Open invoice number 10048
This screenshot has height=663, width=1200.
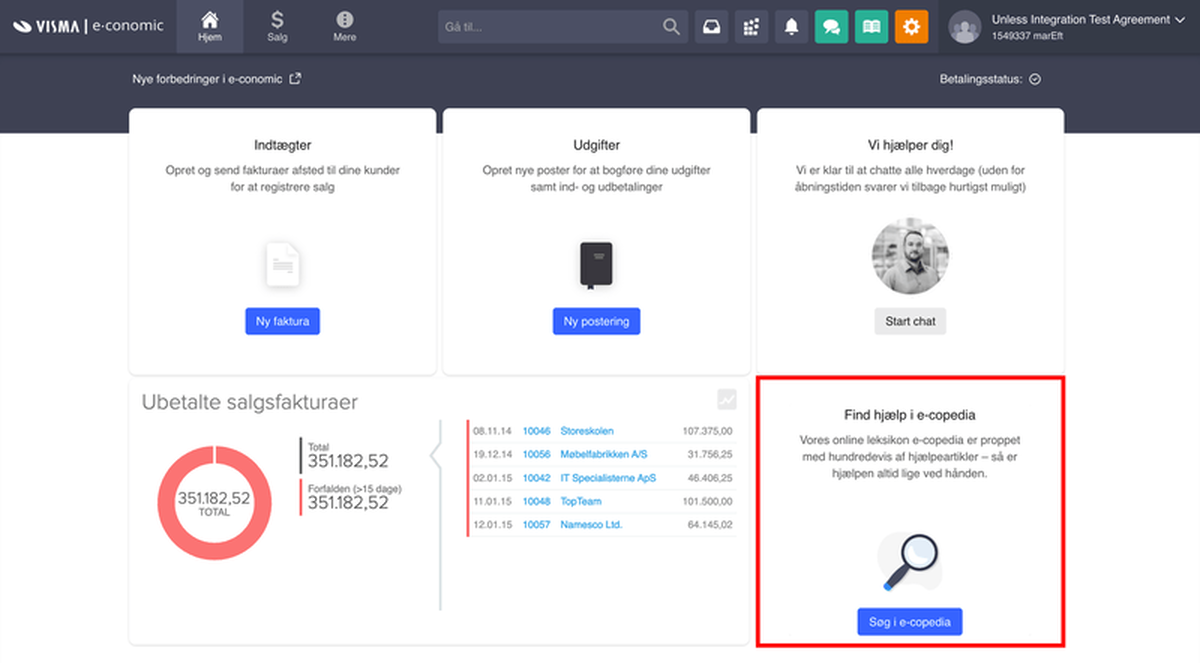pyautogui.click(x=536, y=501)
